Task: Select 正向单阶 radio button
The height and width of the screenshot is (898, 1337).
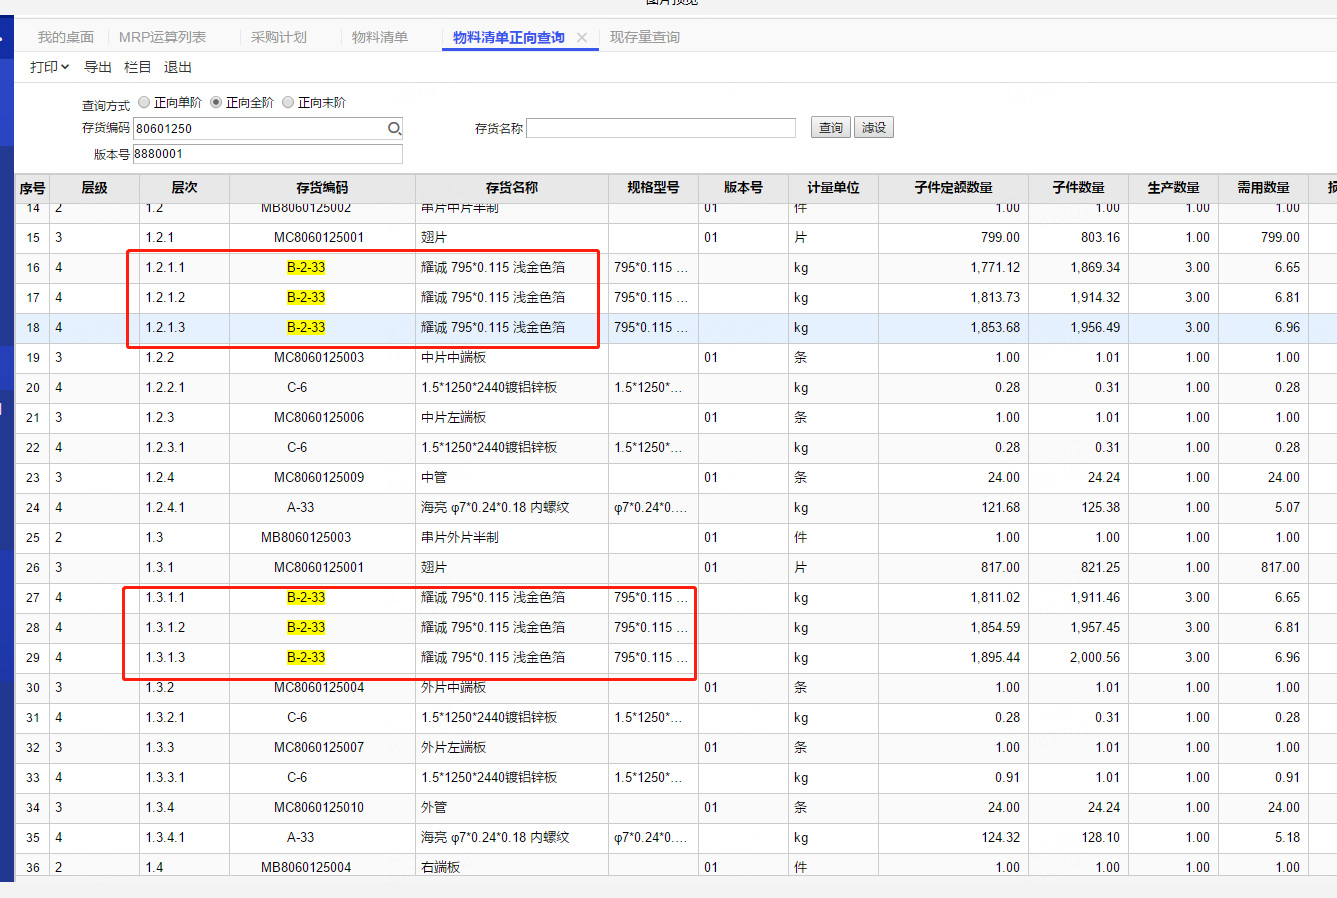Action: click(144, 102)
